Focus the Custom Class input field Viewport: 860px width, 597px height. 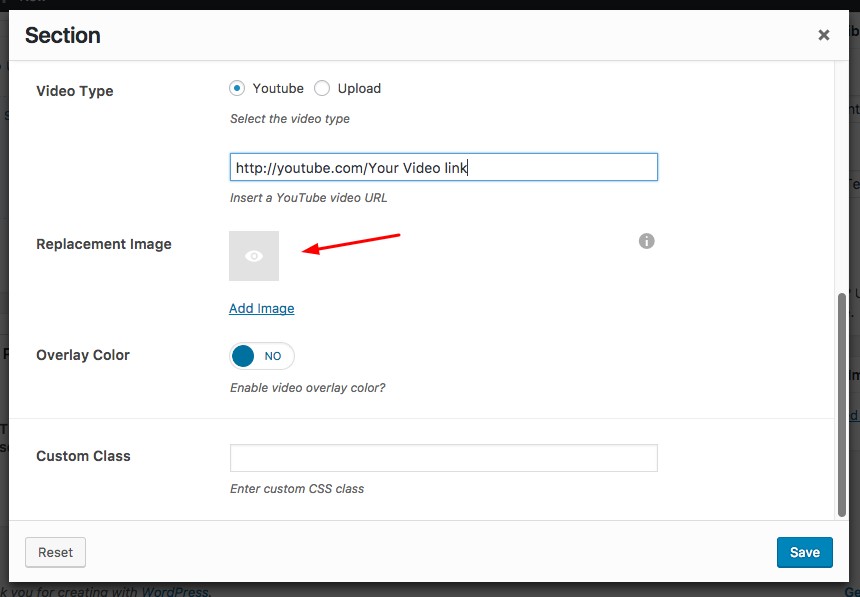coord(444,458)
